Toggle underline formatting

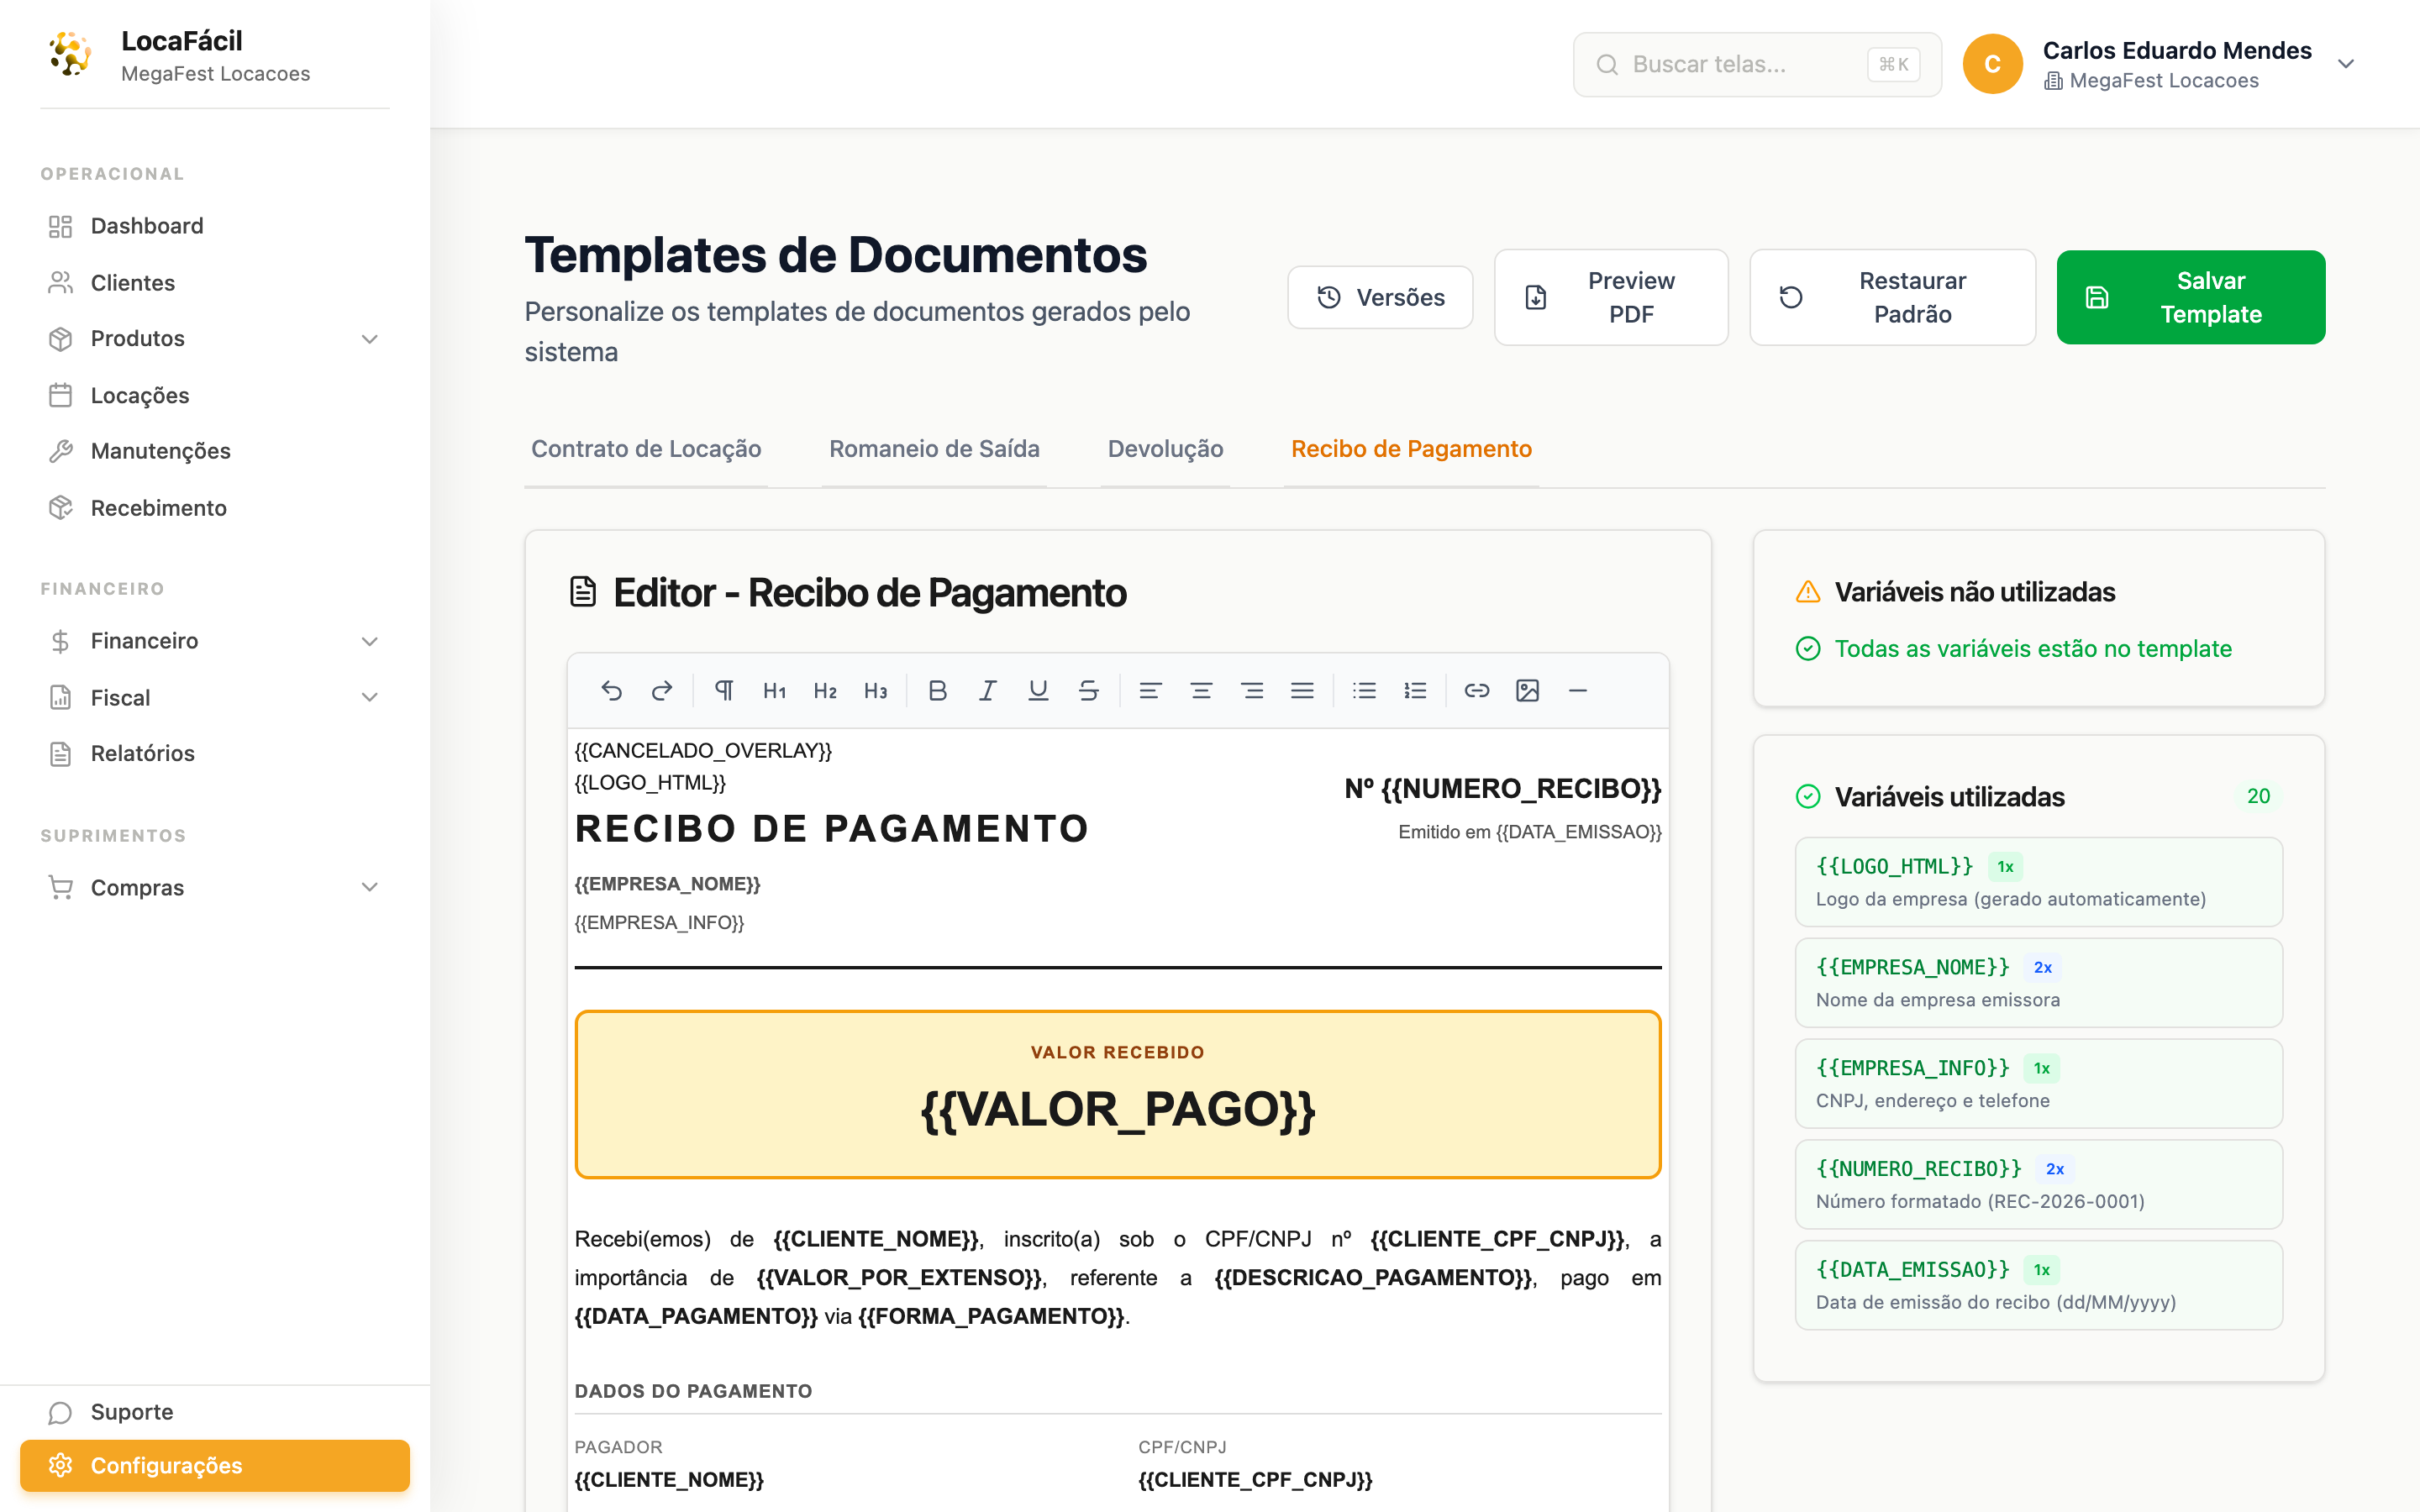pos(1038,690)
